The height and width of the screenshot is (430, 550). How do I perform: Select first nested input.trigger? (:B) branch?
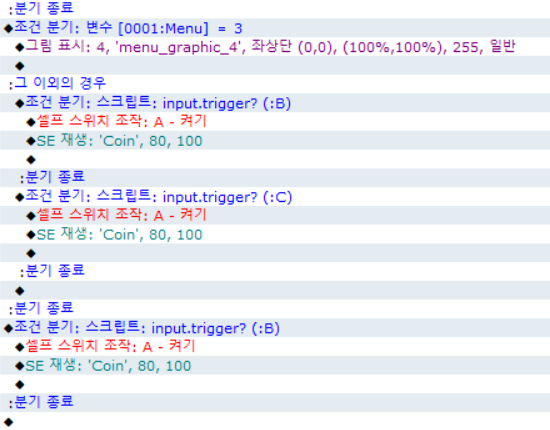(x=275, y=103)
